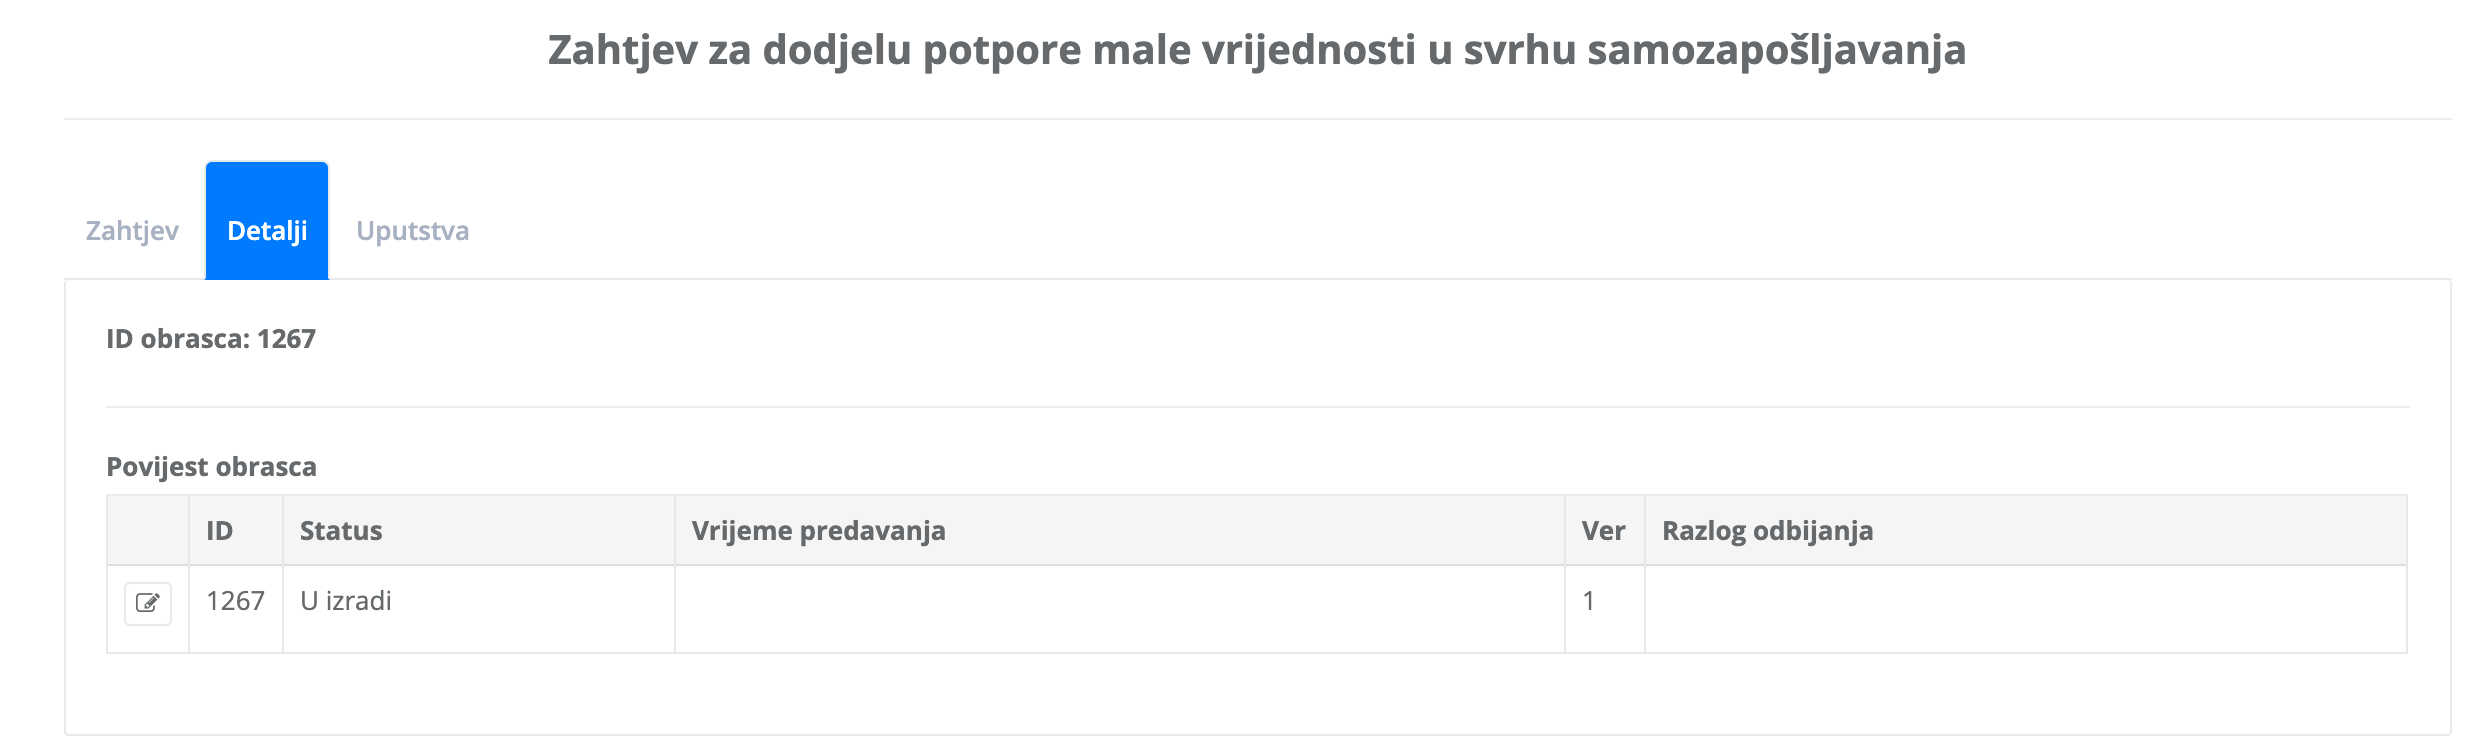
Task: Click the Razlog odbijanja column header
Action: click(x=1767, y=531)
